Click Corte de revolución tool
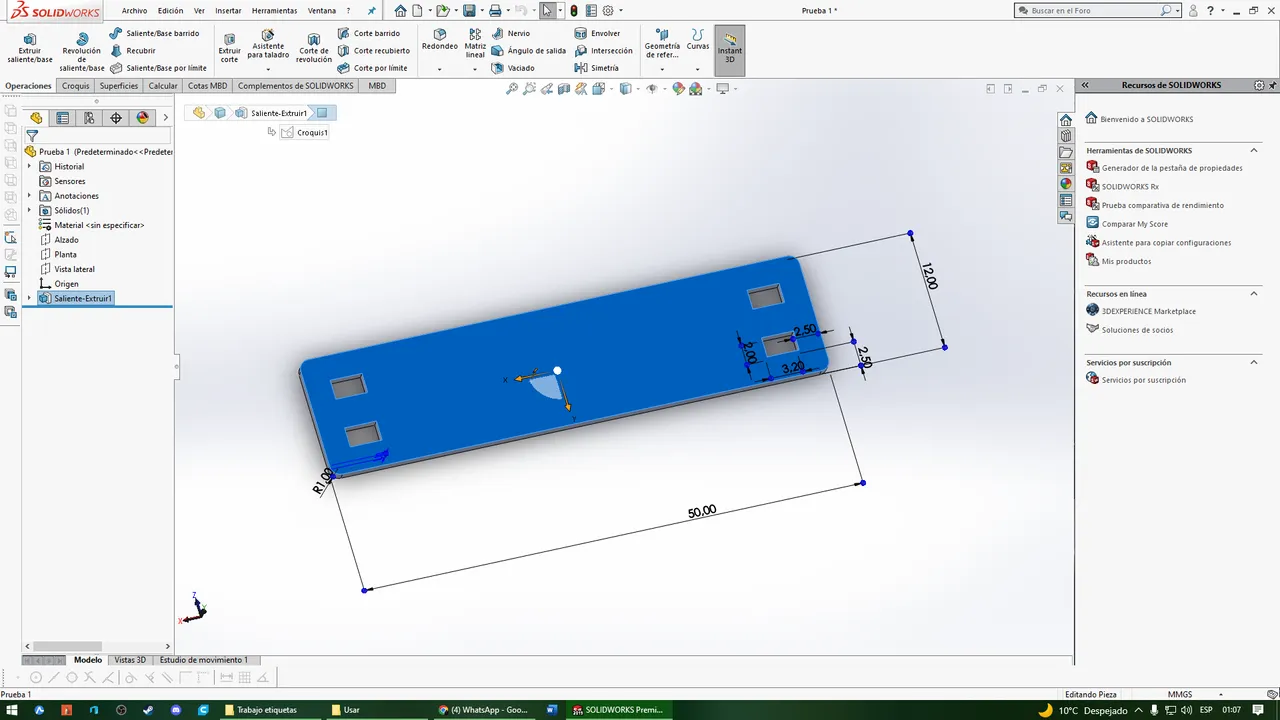 (x=314, y=48)
